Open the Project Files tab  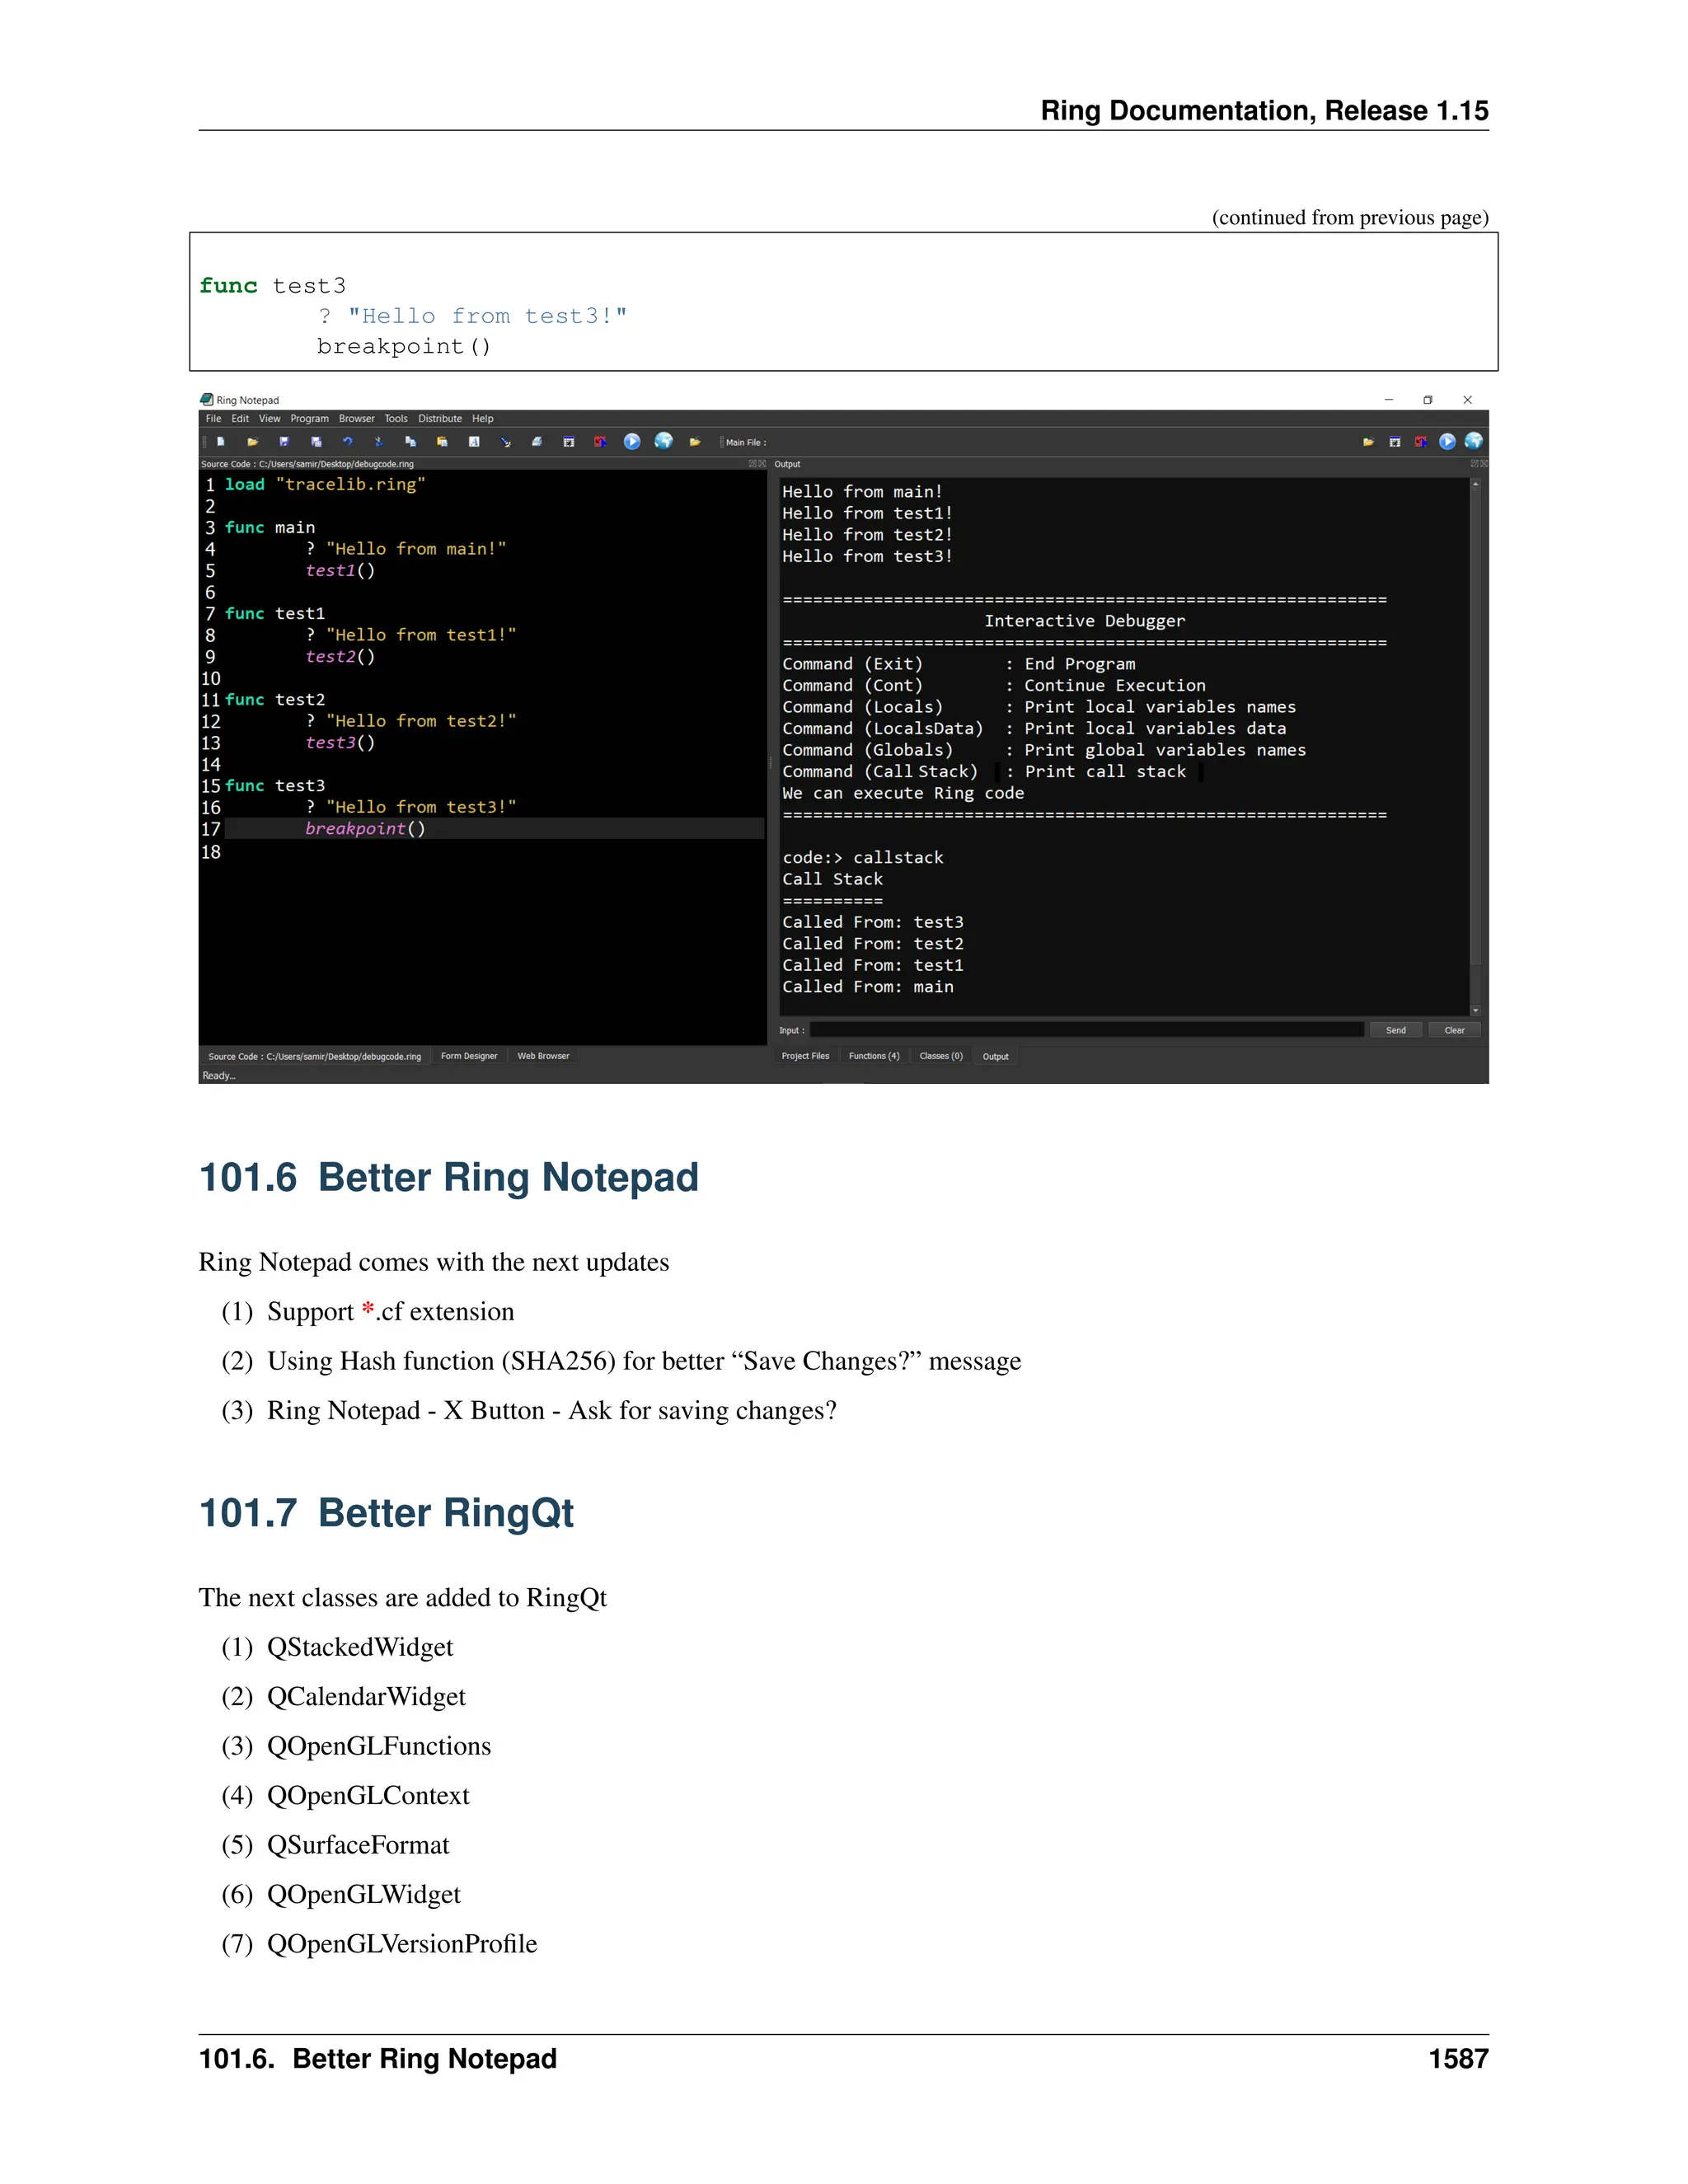click(805, 1056)
